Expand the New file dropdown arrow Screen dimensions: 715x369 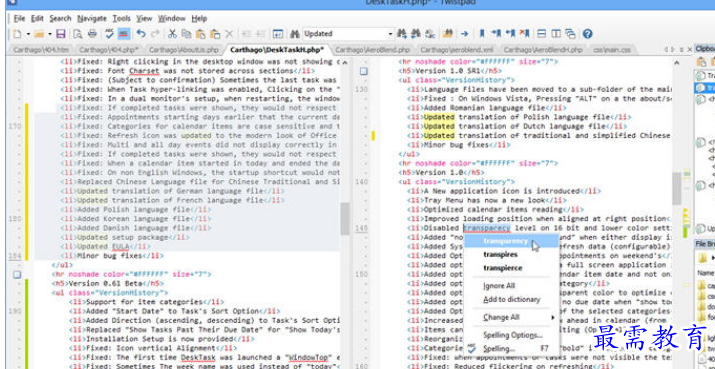pyautogui.click(x=28, y=34)
